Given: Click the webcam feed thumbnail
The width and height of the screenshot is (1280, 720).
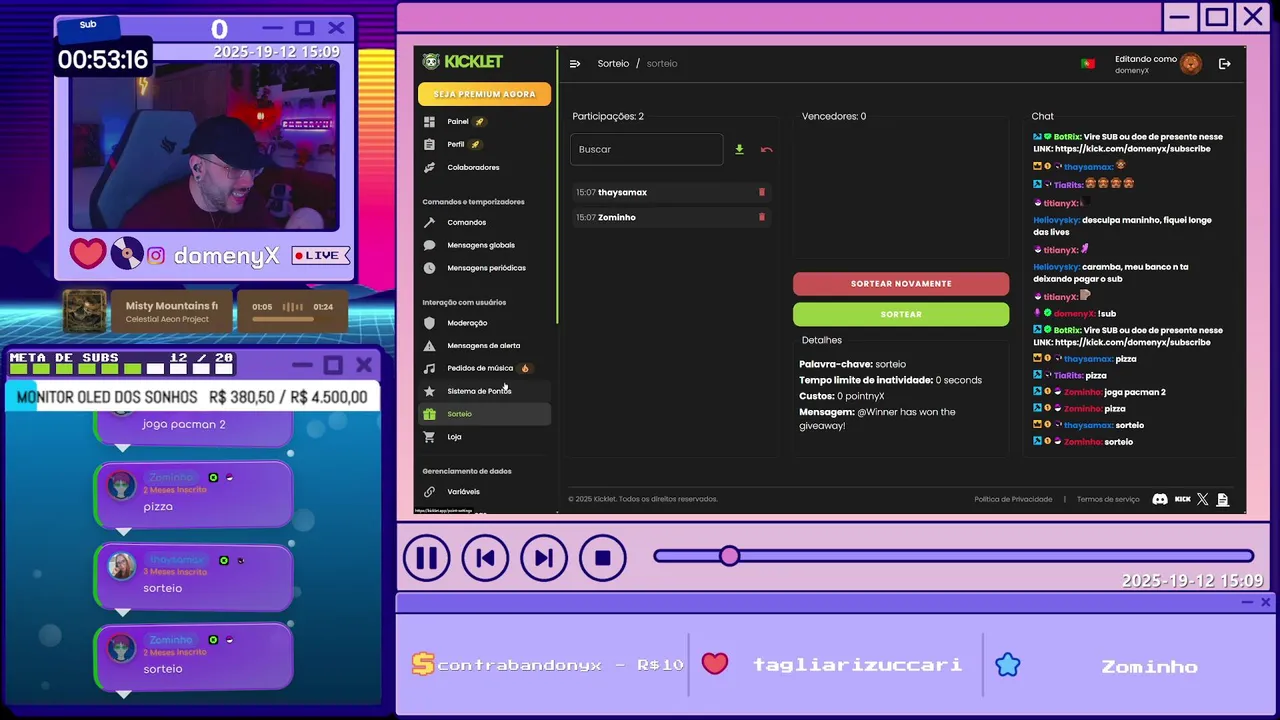Looking at the screenshot, I should [x=204, y=147].
